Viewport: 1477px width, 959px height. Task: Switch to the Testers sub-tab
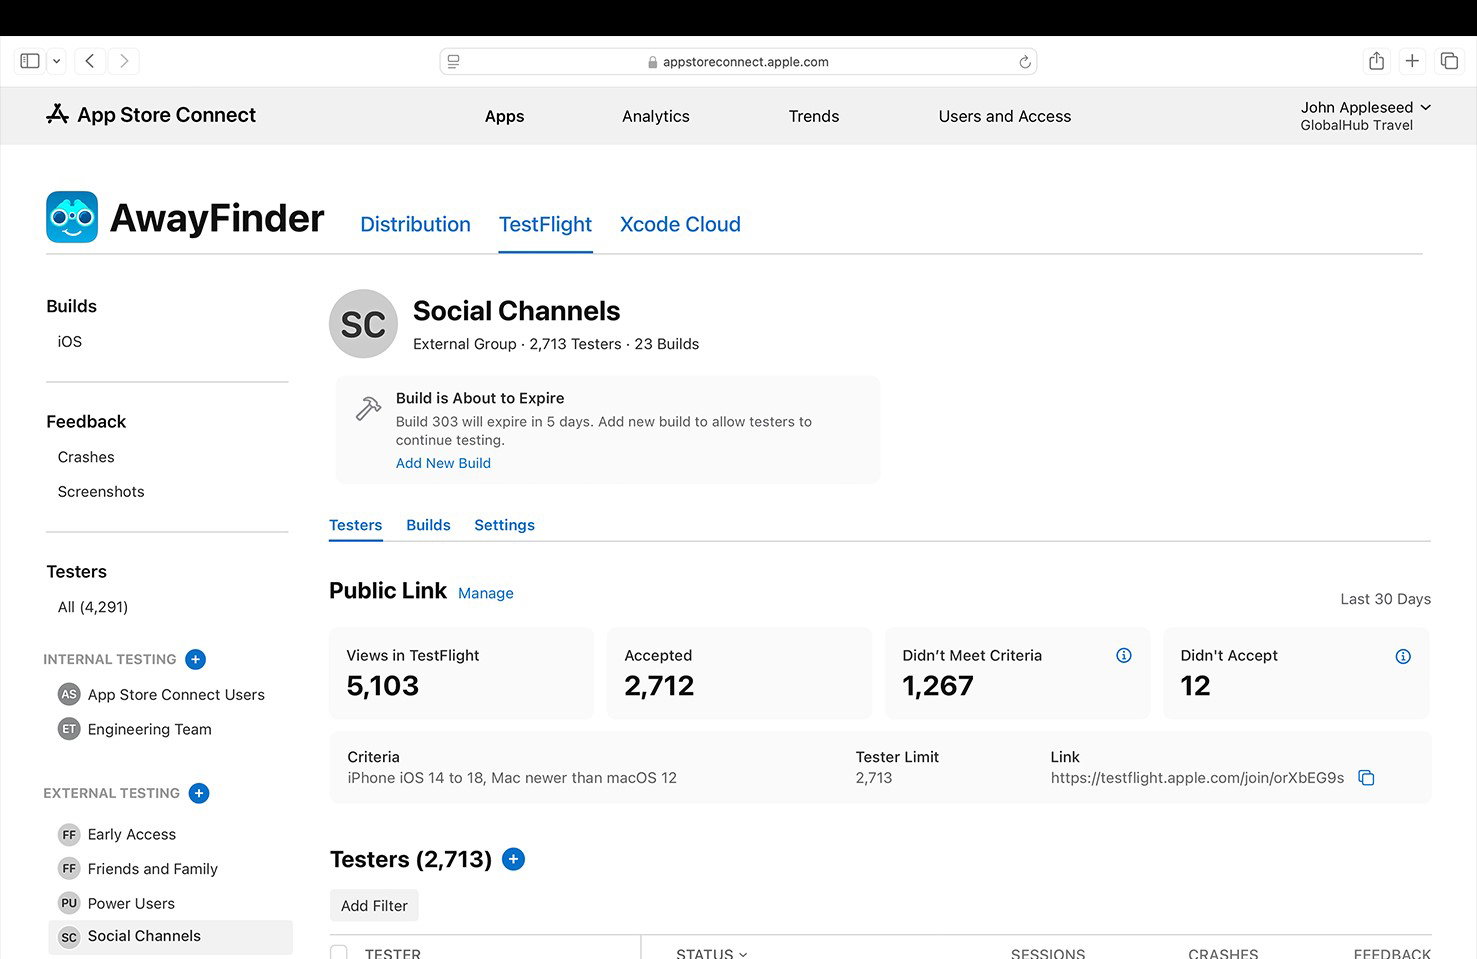tap(355, 525)
